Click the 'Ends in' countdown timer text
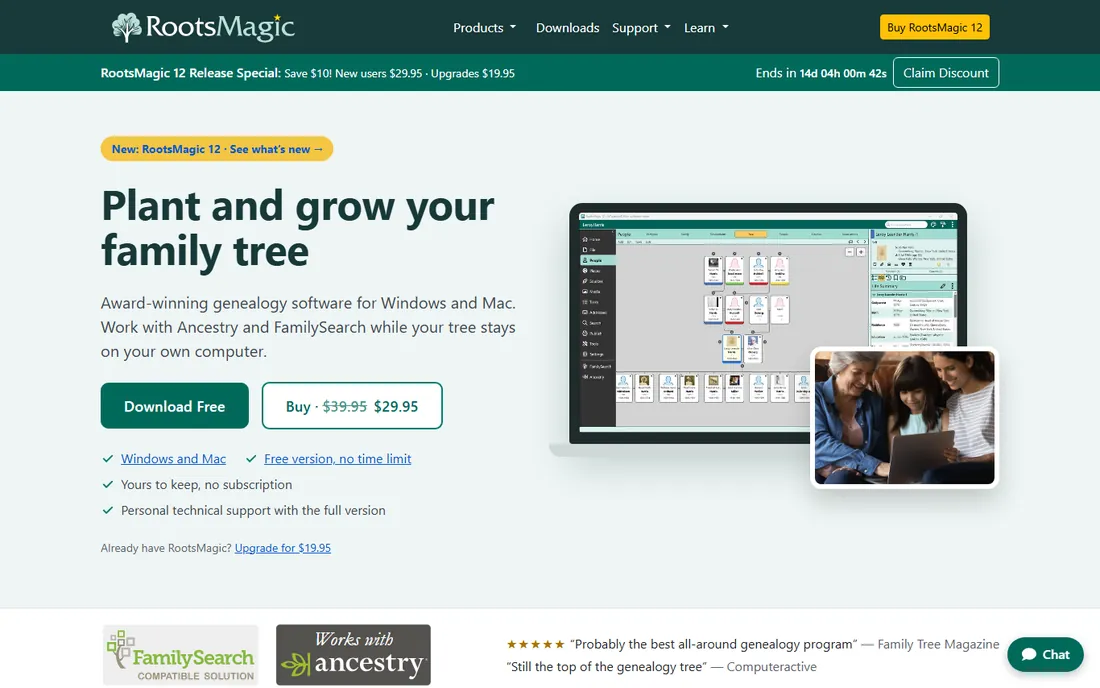 click(821, 73)
